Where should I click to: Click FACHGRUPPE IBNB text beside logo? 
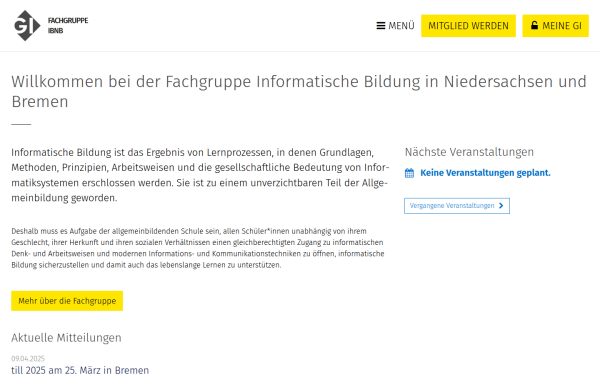[68, 26]
